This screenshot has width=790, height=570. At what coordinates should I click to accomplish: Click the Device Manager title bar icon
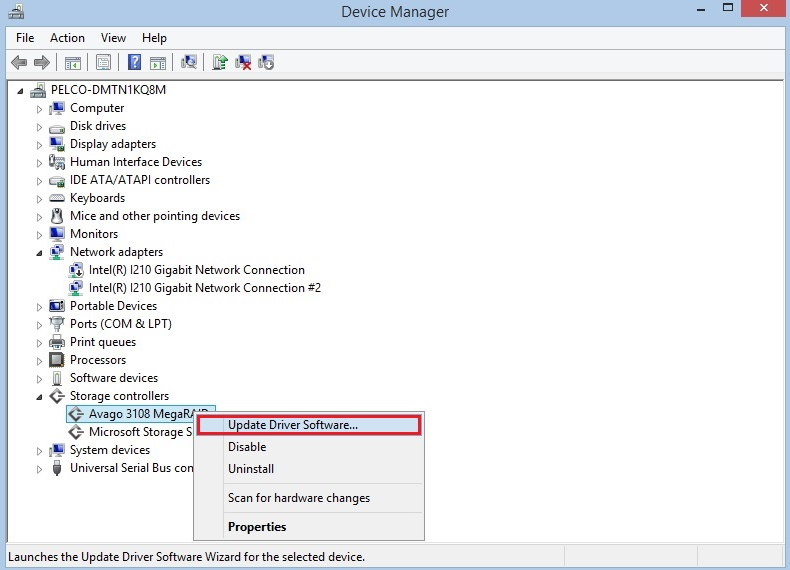point(16,11)
